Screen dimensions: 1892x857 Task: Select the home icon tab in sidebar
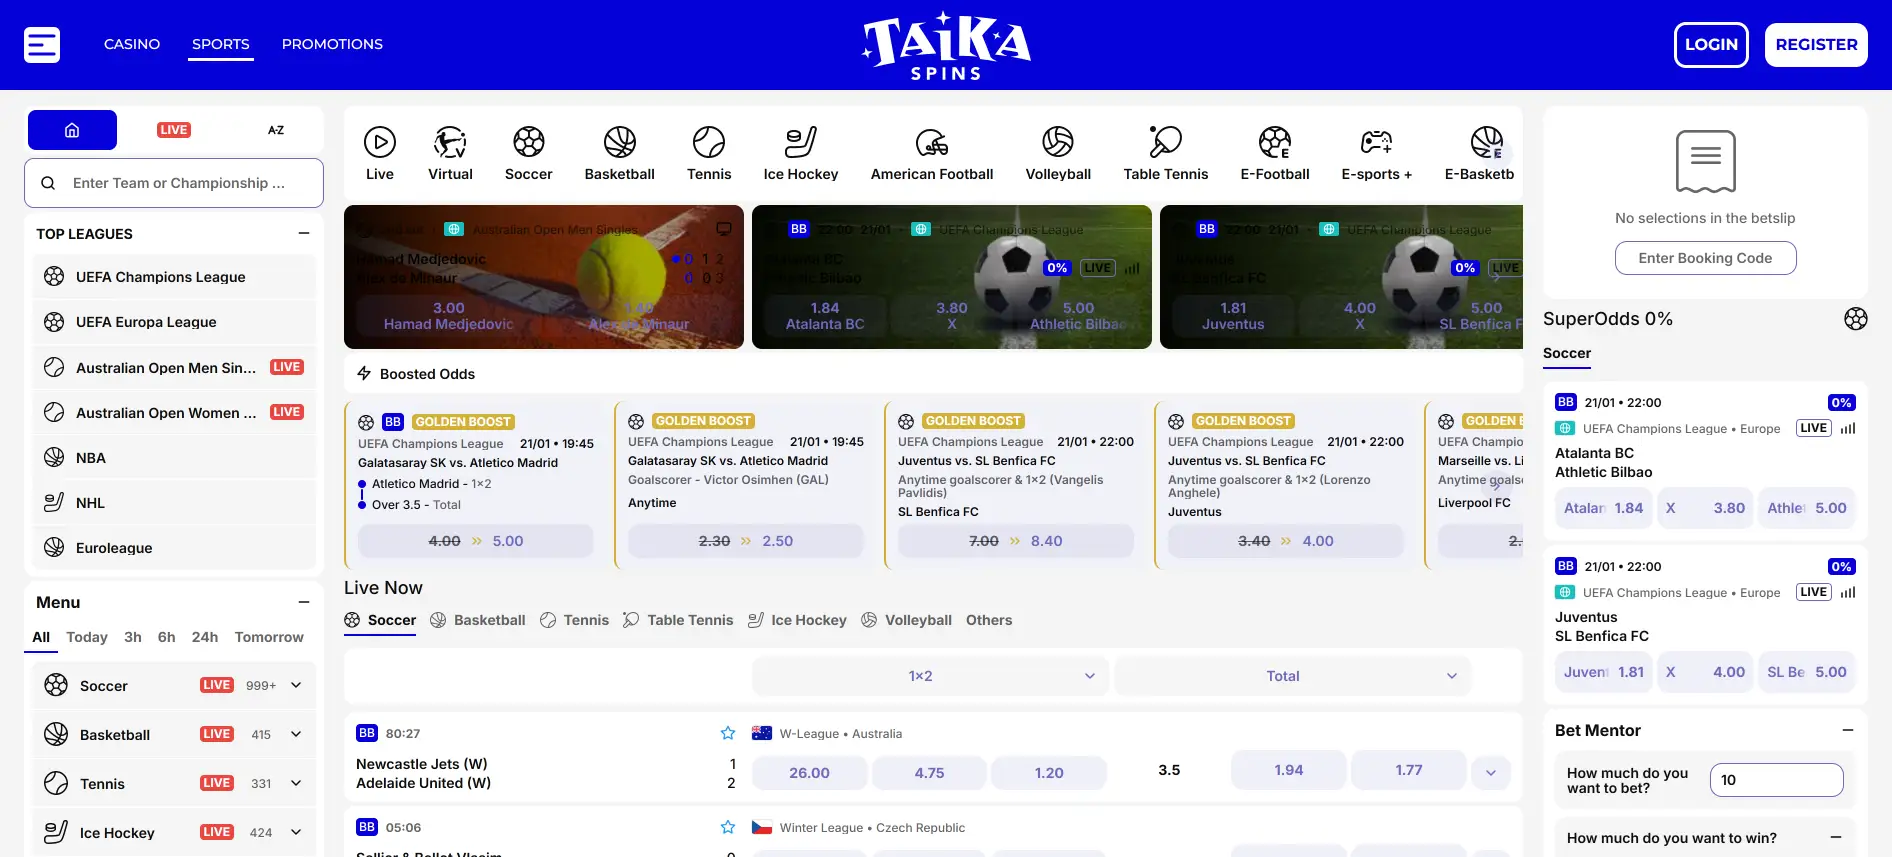pyautogui.click(x=72, y=130)
